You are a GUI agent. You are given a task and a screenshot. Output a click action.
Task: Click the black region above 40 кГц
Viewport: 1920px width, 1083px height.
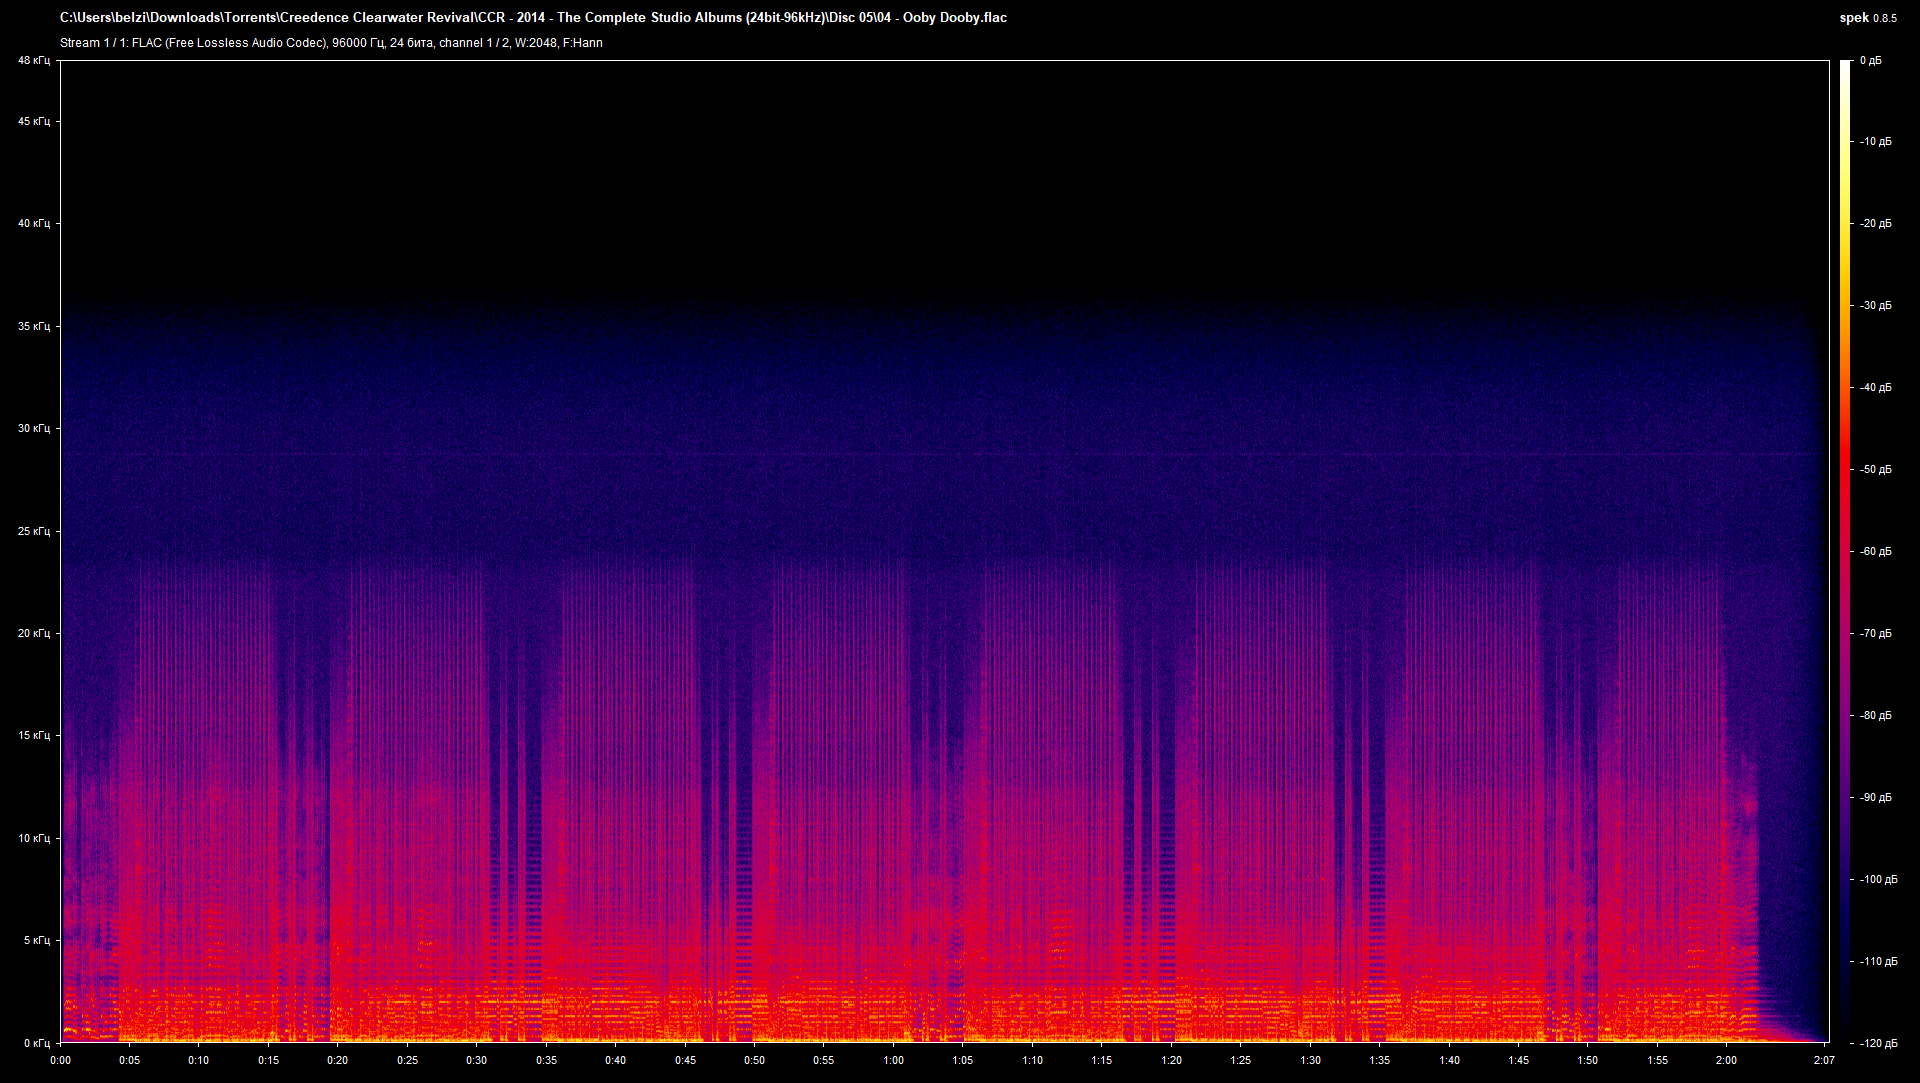pos(940,150)
